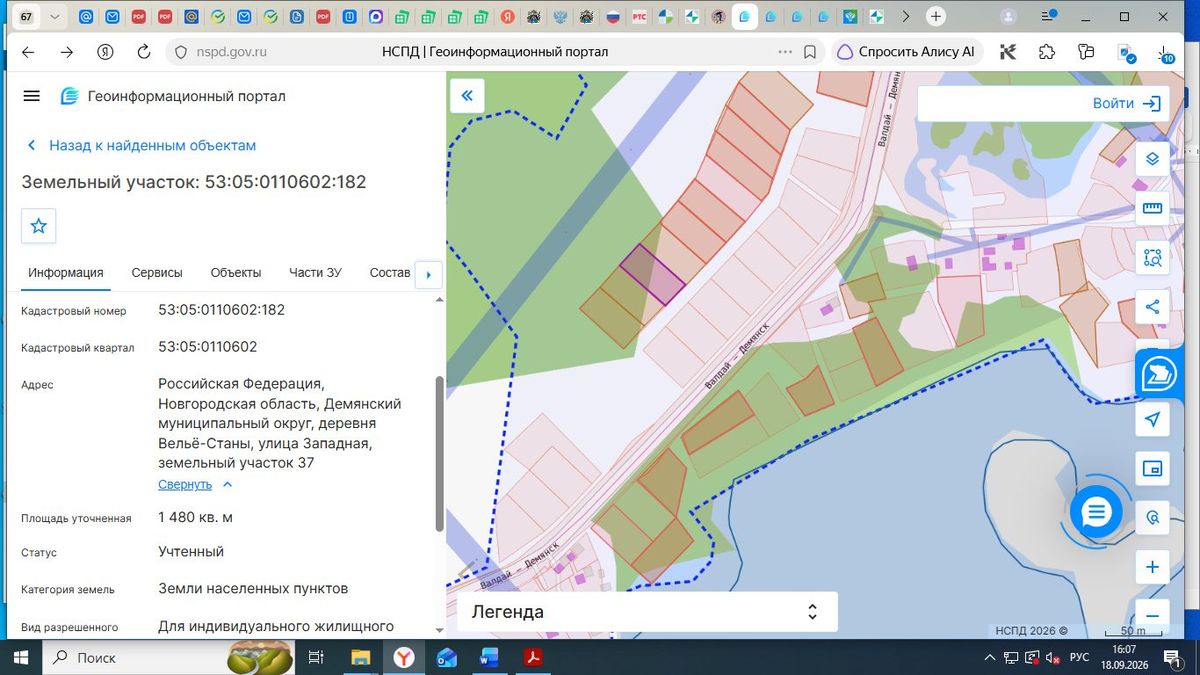
Task: Select the Состав tab
Action: tap(390, 273)
